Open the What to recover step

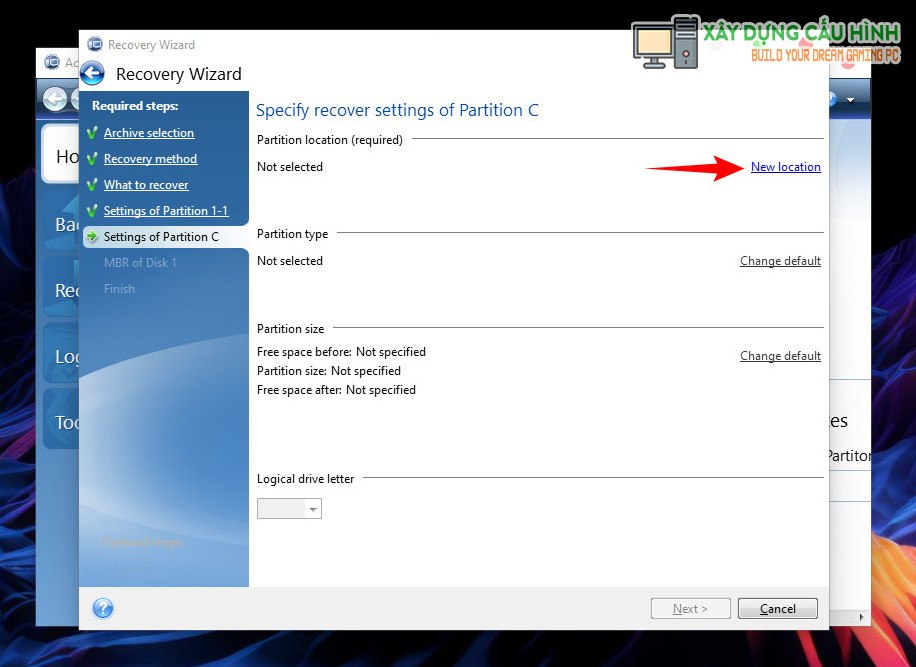(146, 185)
